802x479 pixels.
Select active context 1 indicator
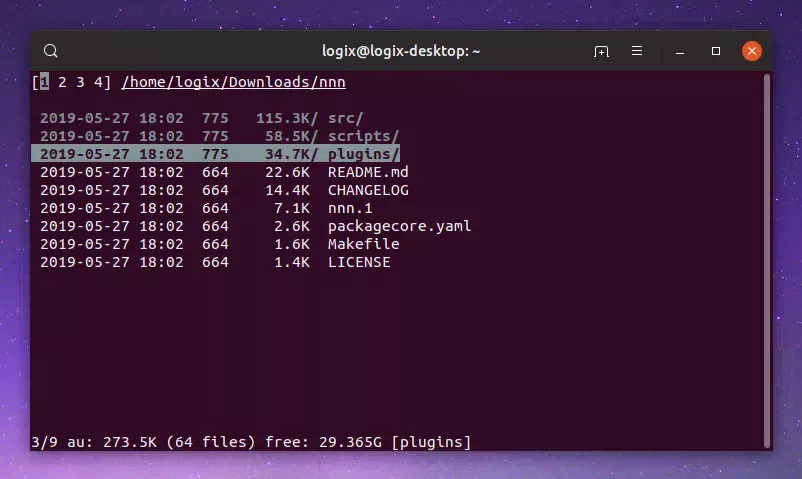pyautogui.click(x=45, y=82)
